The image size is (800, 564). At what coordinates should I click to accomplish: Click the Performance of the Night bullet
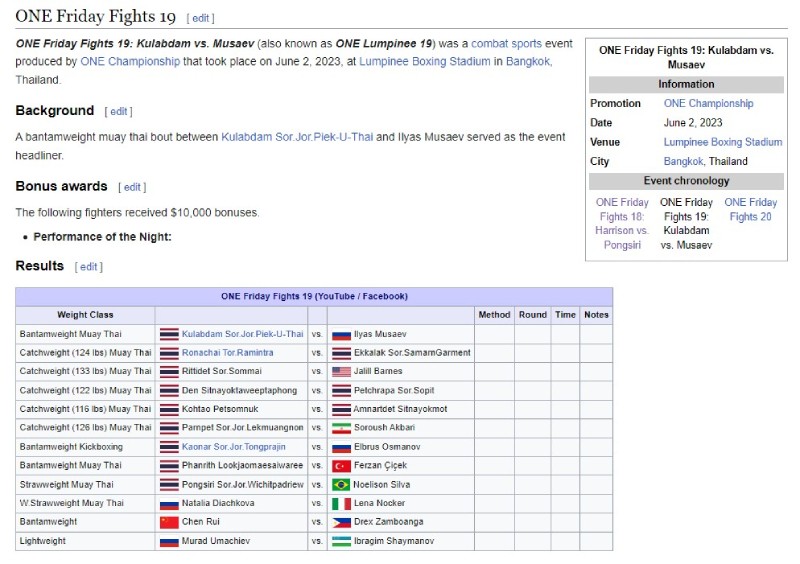[x=102, y=237]
